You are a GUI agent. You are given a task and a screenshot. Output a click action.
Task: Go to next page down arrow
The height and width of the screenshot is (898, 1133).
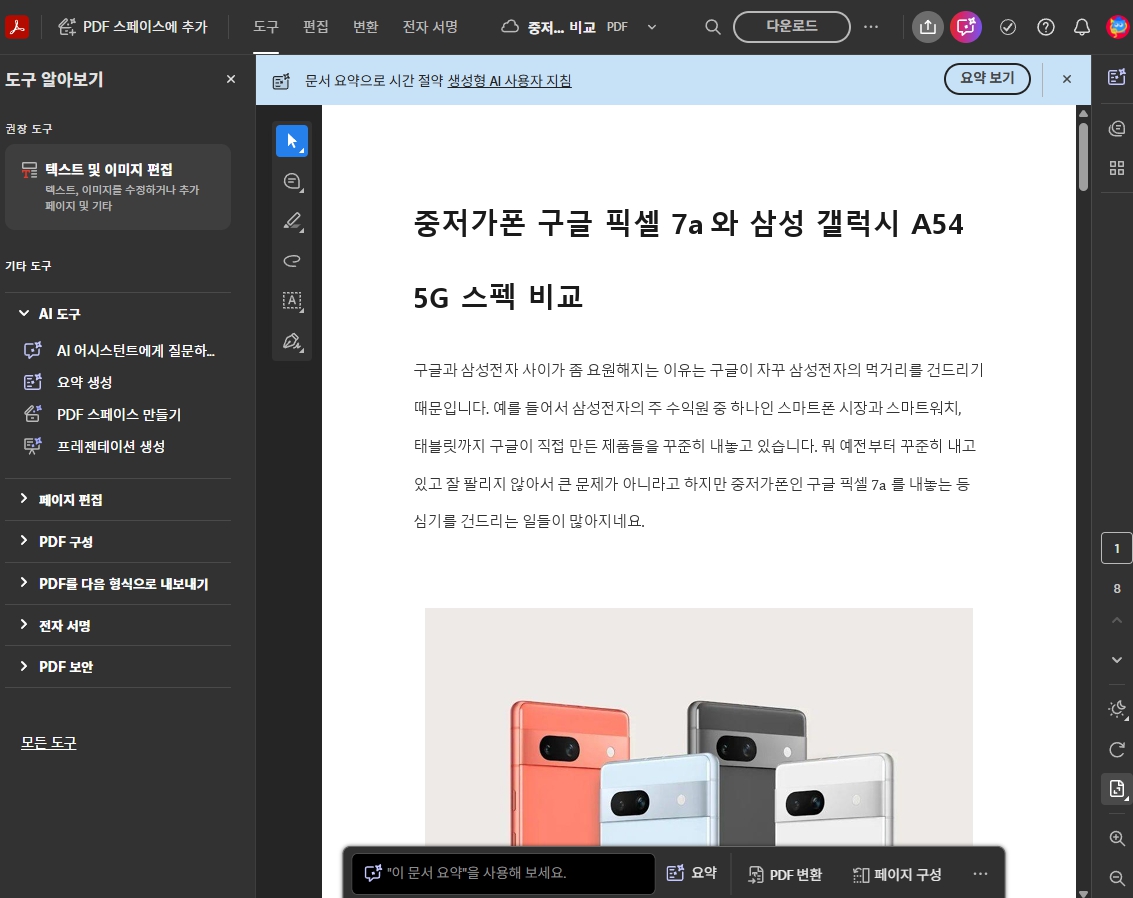click(x=1117, y=660)
